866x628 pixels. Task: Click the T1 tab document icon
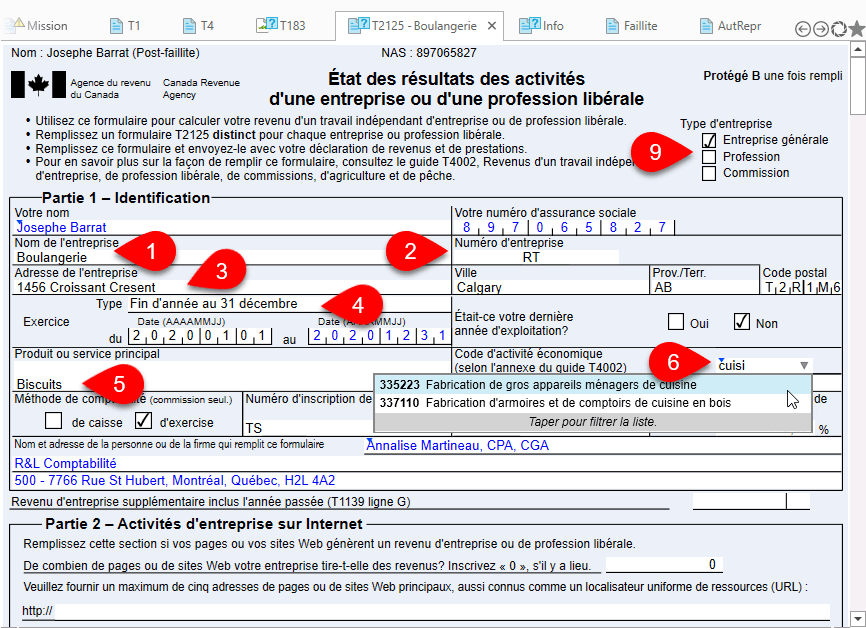[x=116, y=26]
